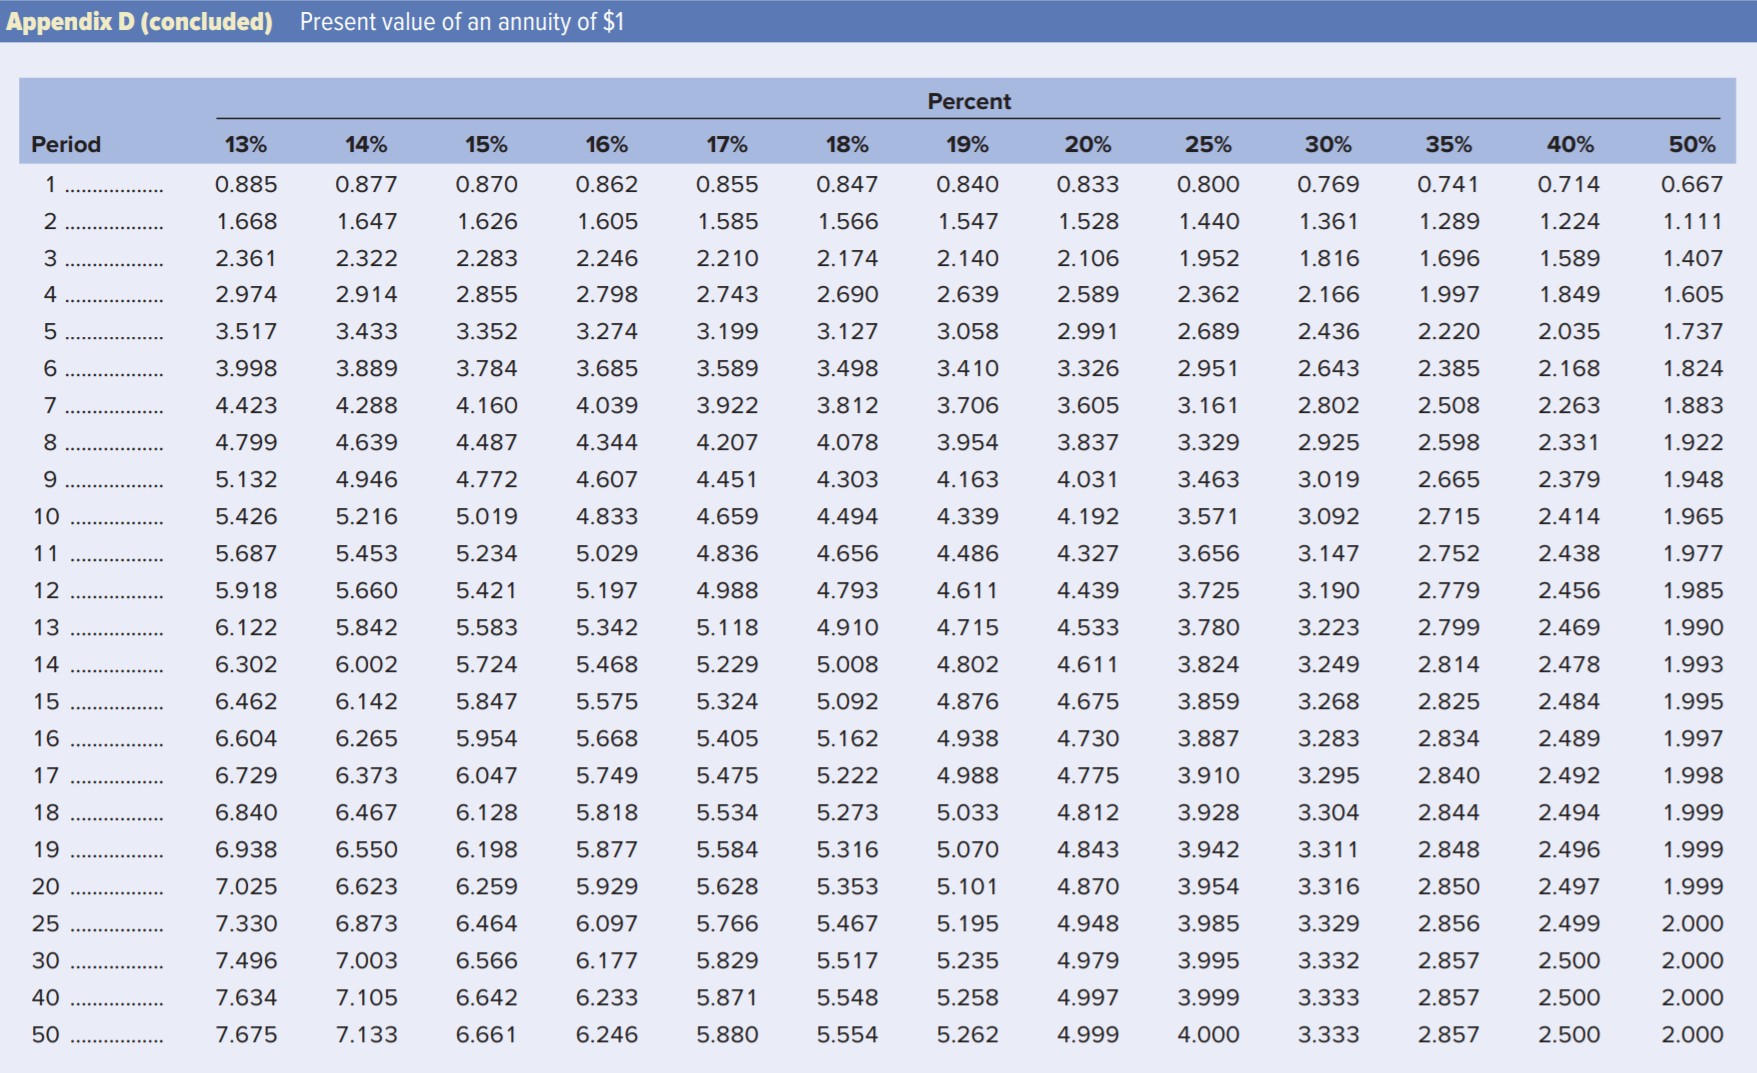Click the period label '30' in first column
This screenshot has height=1073, width=1757.
tap(46, 961)
